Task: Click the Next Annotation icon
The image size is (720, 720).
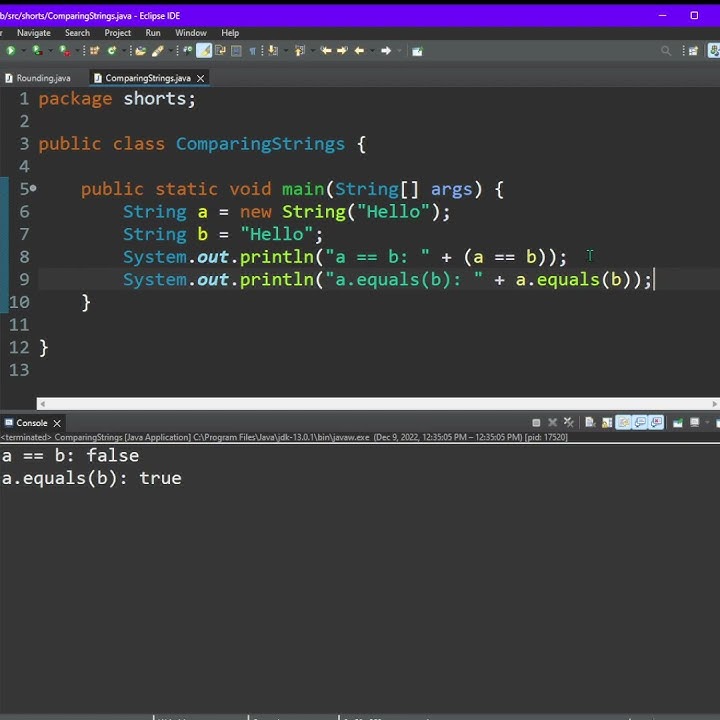Action: click(x=273, y=51)
